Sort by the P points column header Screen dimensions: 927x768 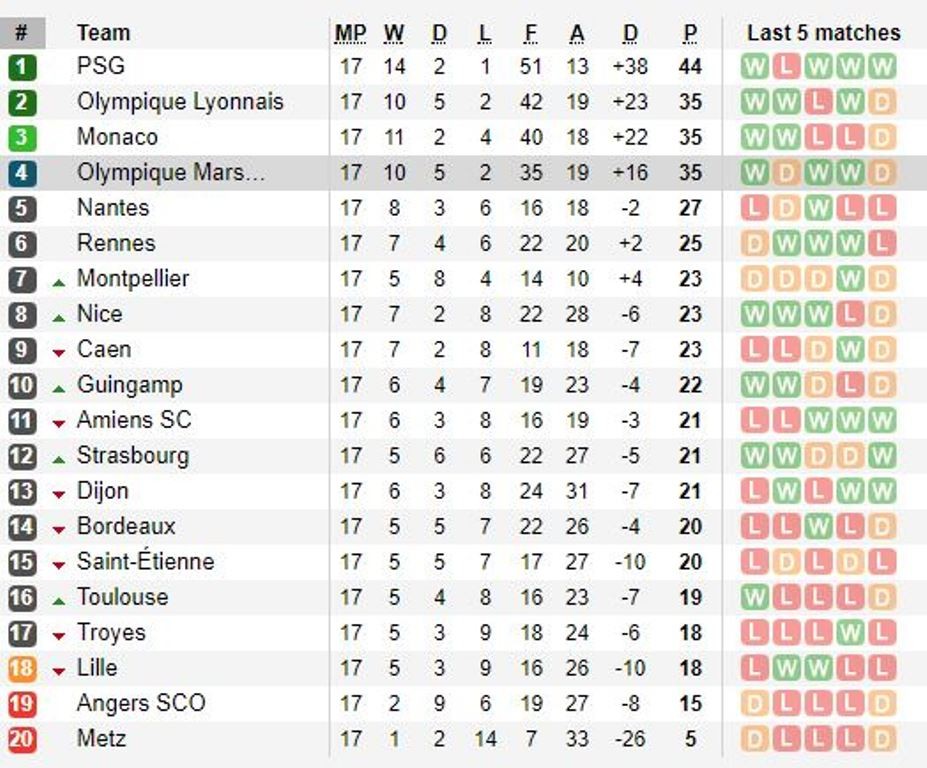(x=690, y=33)
